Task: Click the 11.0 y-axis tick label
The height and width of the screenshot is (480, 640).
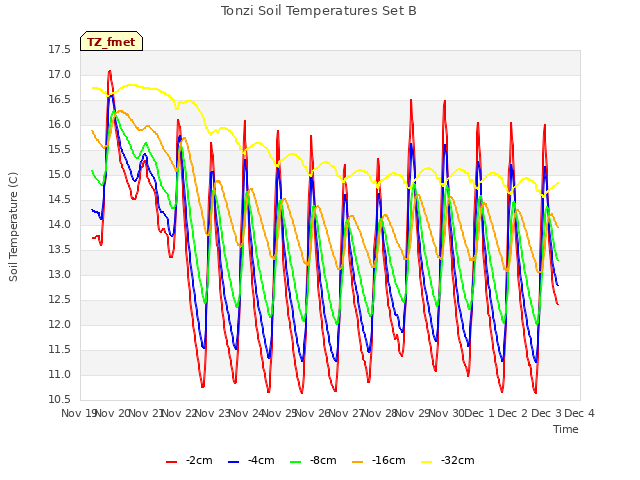Action: pyautogui.click(x=60, y=375)
